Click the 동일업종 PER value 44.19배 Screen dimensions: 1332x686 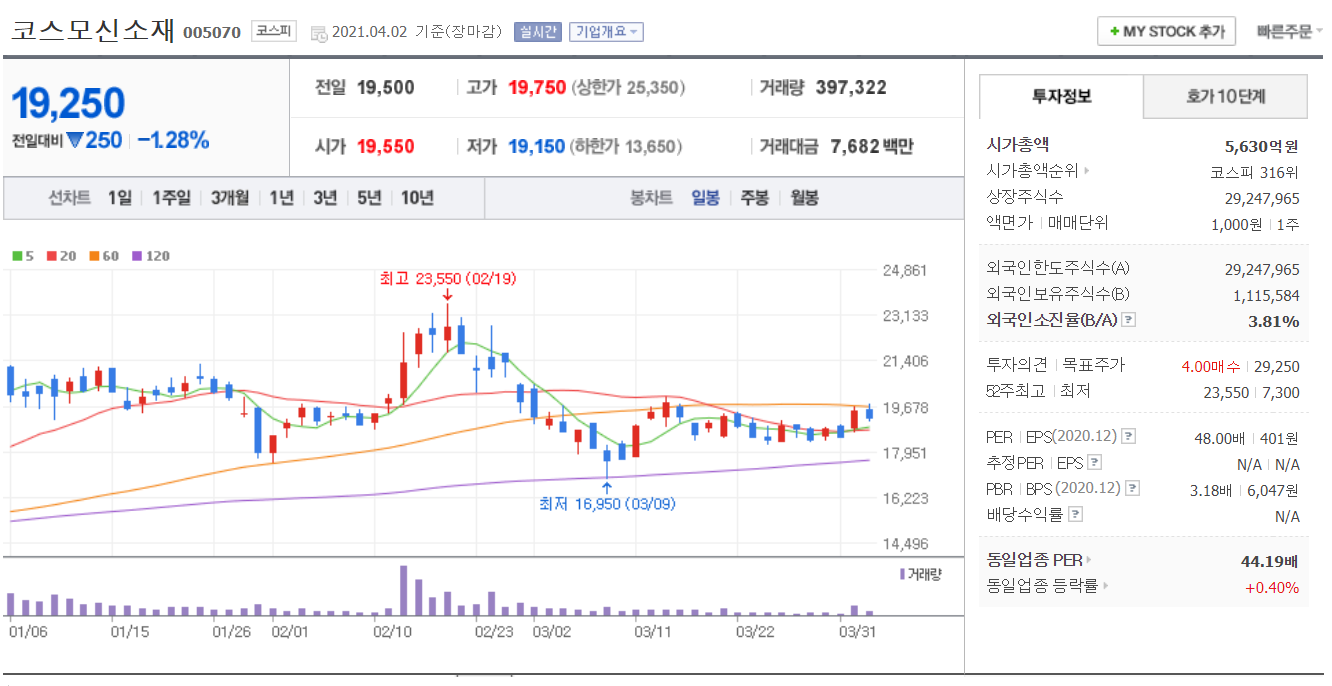1270,561
